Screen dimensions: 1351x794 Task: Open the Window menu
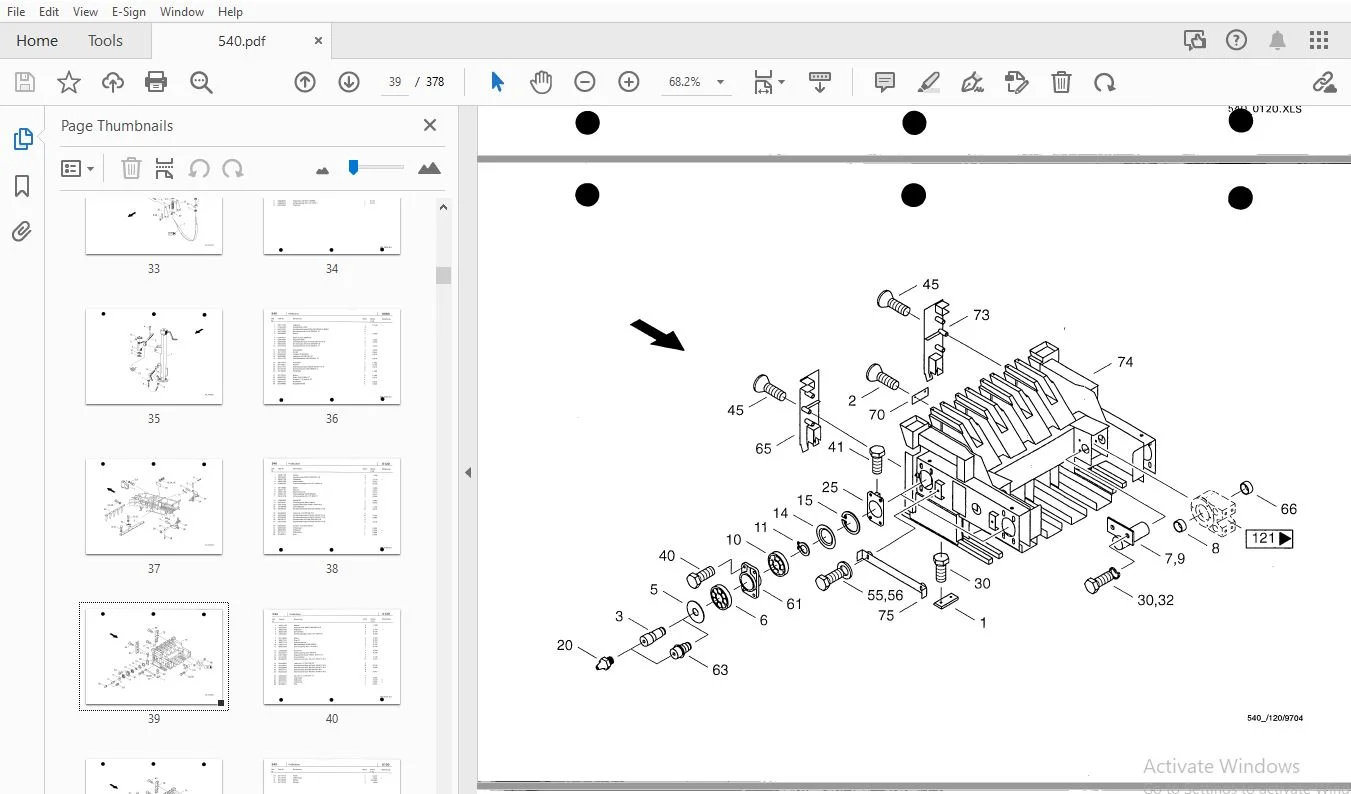(x=181, y=11)
